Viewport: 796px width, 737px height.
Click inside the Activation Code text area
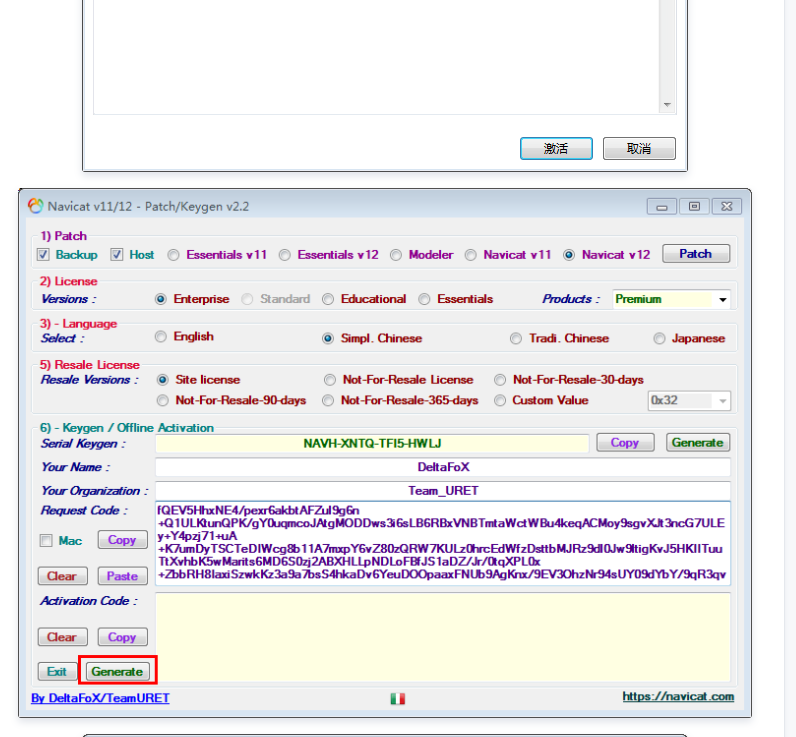[x=443, y=637]
